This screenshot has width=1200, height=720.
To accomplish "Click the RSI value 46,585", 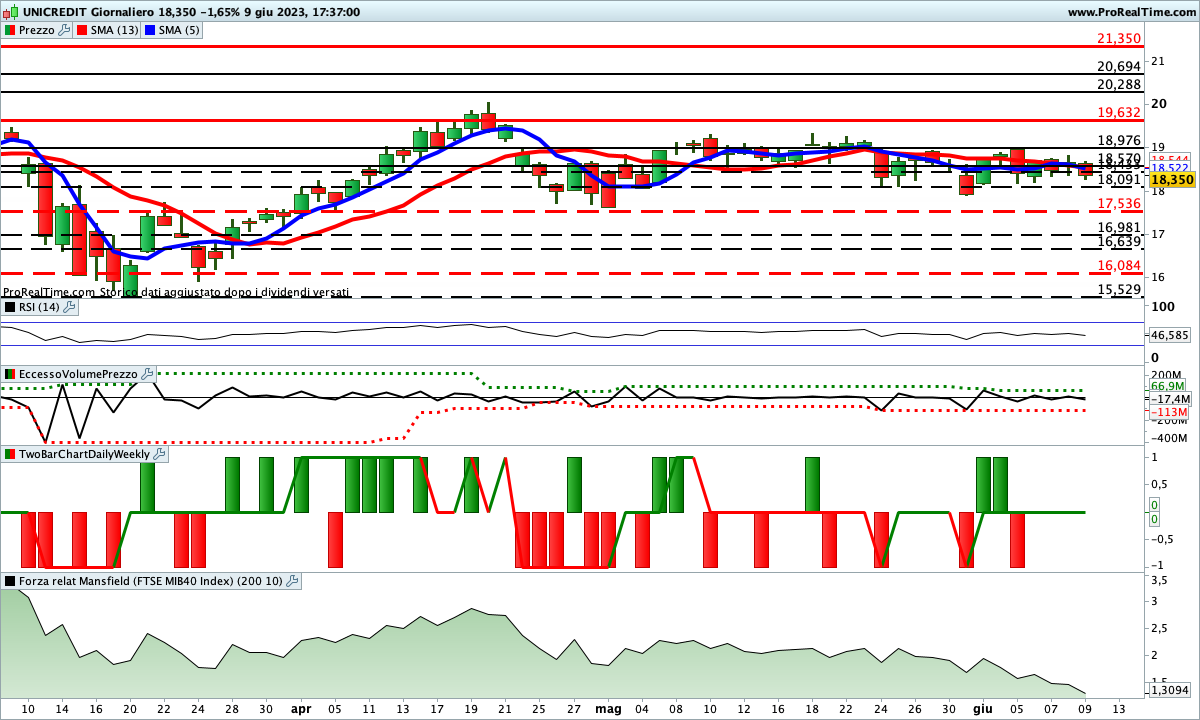I will click(x=1170, y=336).
